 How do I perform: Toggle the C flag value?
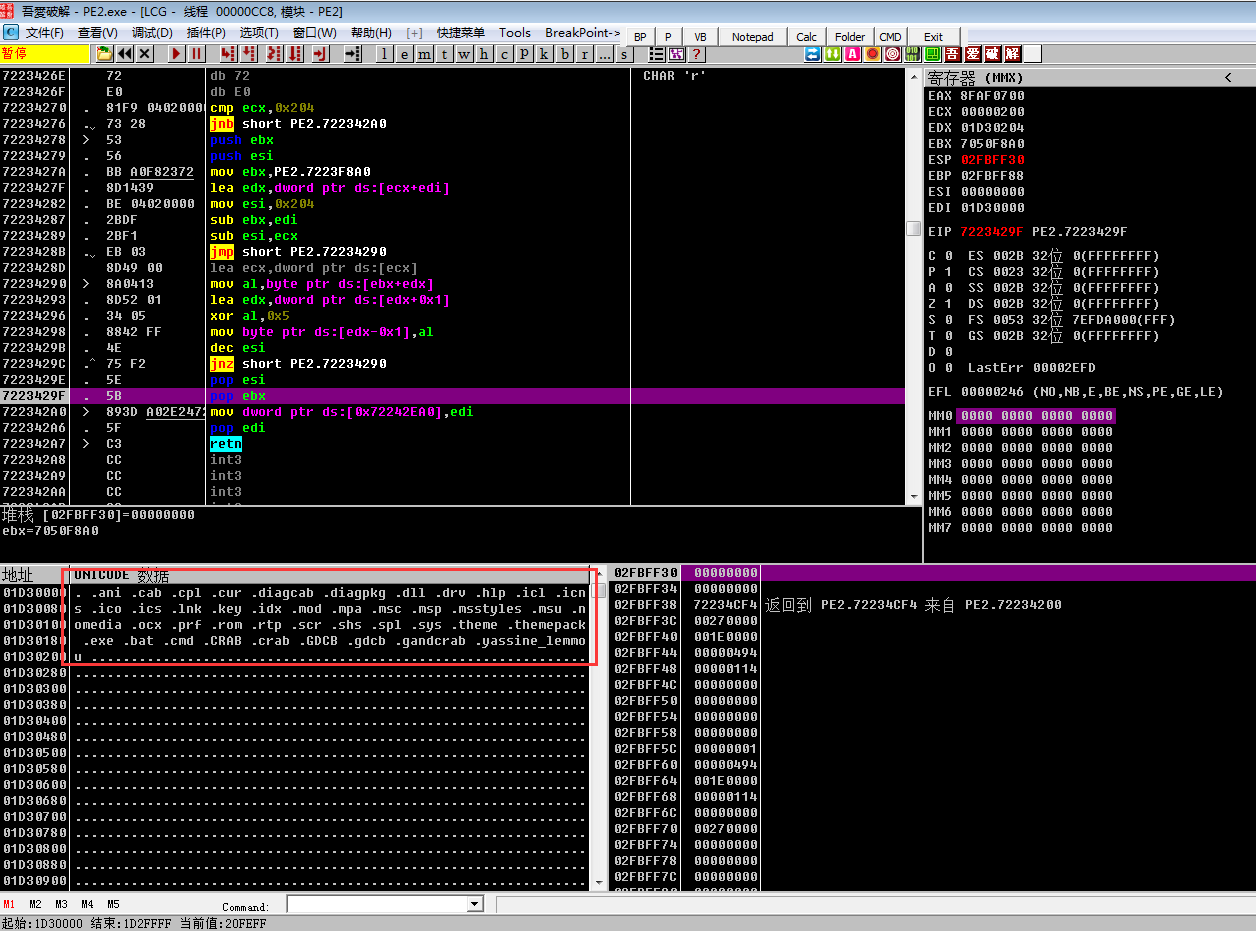click(949, 256)
